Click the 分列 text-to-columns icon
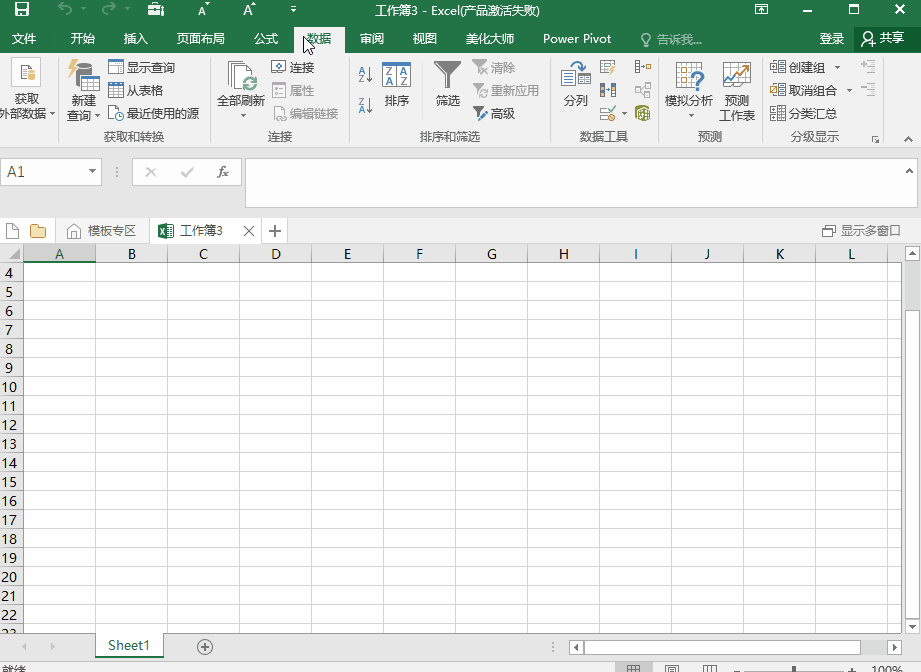 (576, 84)
